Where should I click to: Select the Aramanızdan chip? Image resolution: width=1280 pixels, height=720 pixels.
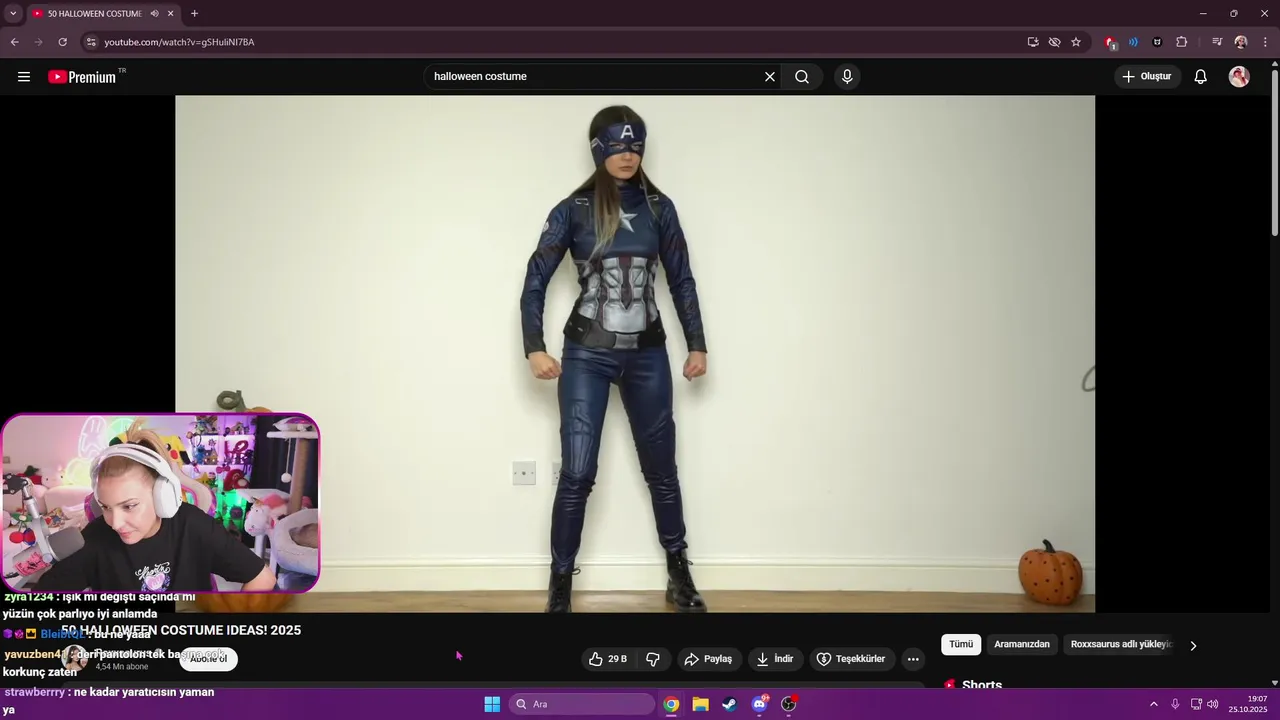(x=1022, y=645)
